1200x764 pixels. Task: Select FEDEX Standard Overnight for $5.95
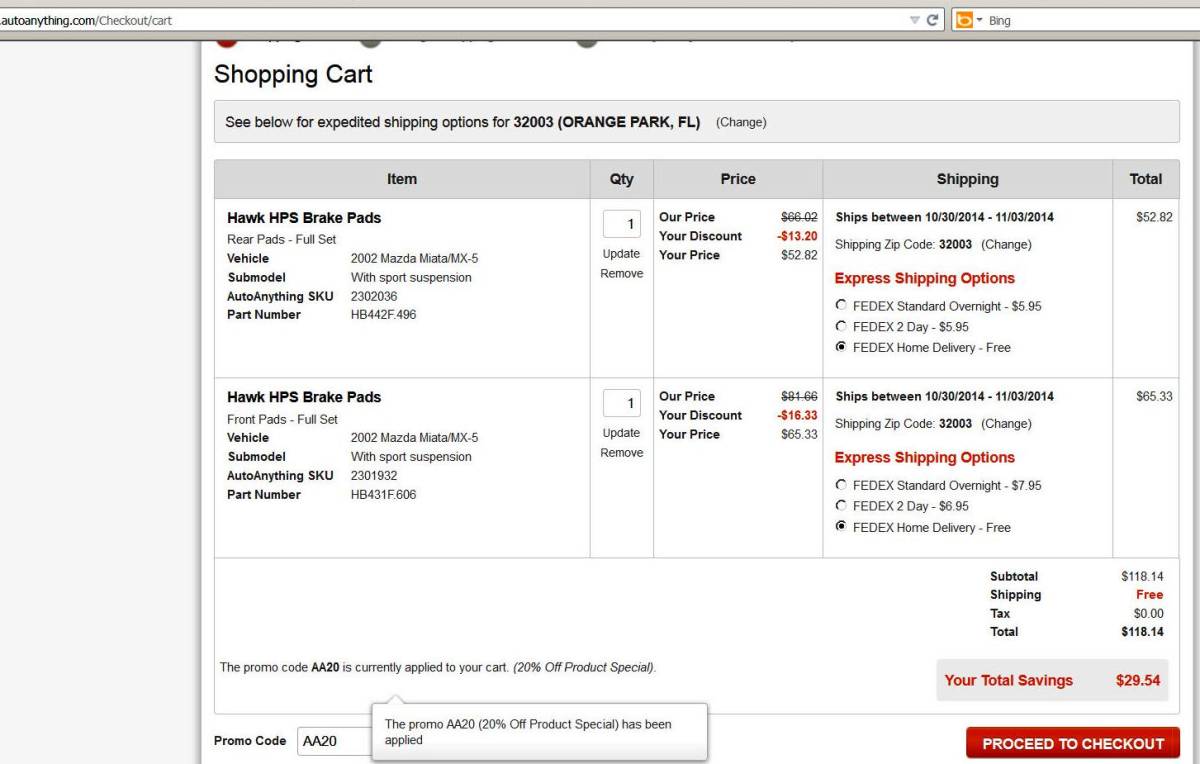click(841, 306)
